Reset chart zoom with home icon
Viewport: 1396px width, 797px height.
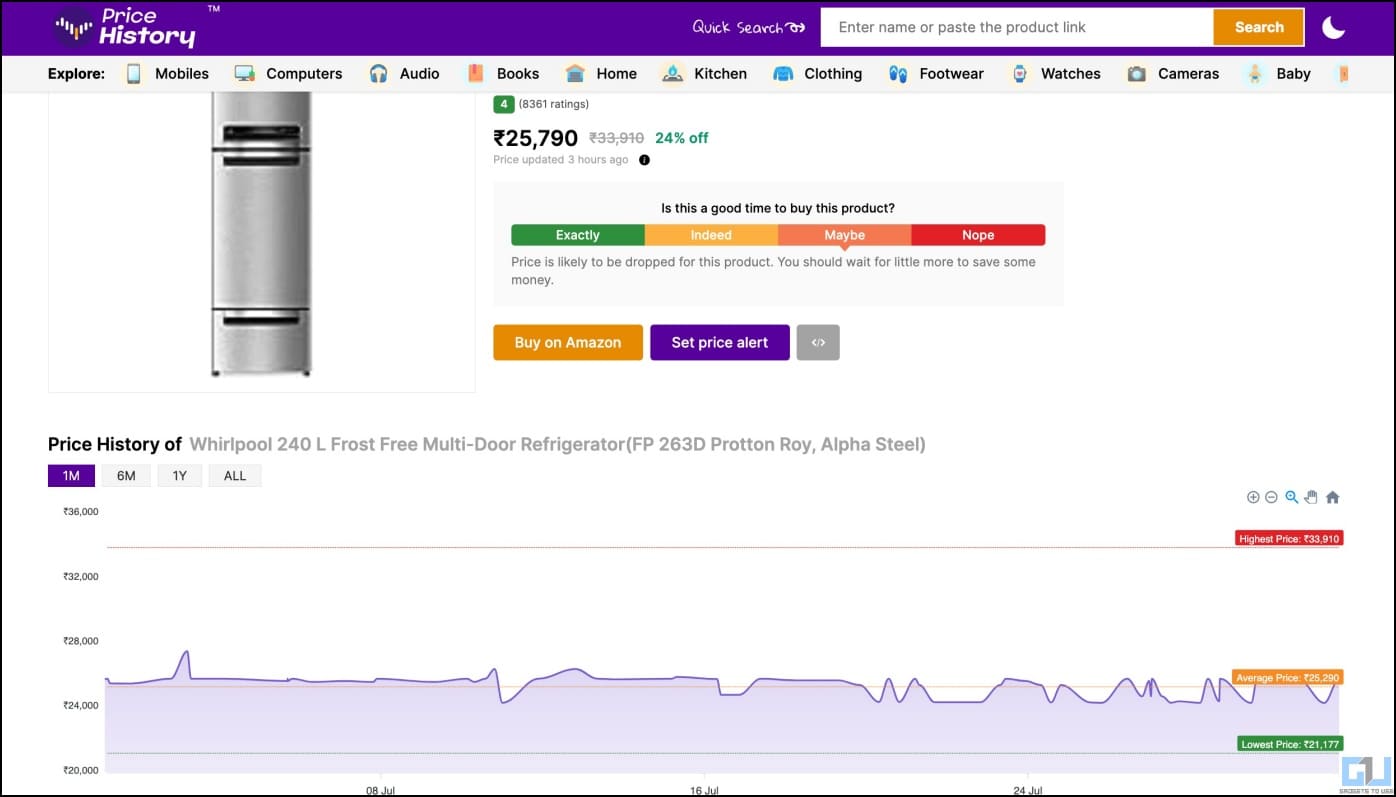click(1332, 497)
